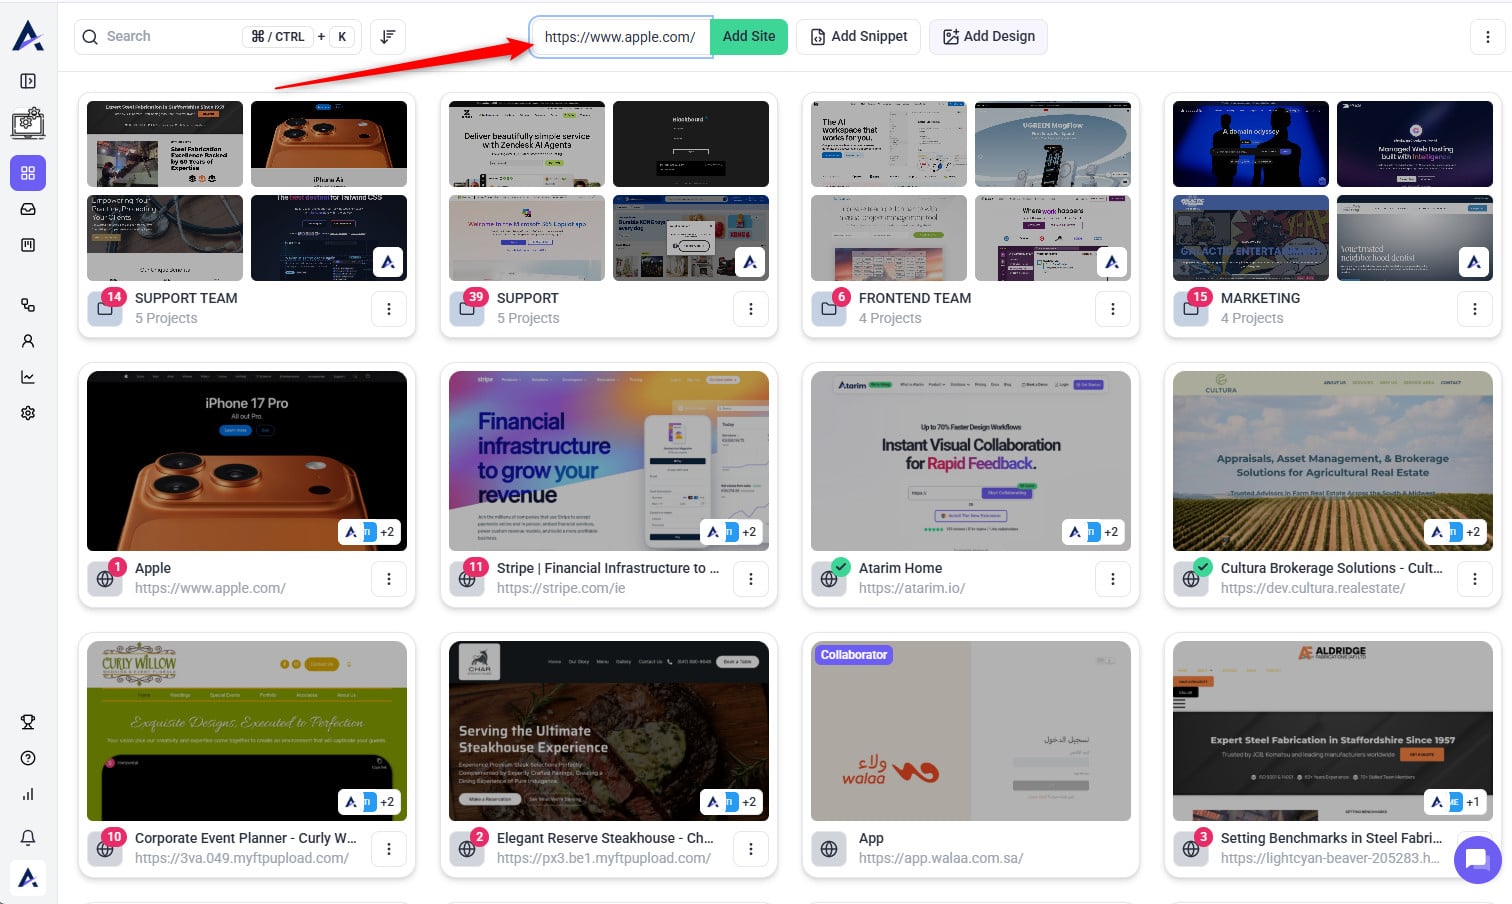Open the analytics line chart icon
Image resolution: width=1512 pixels, height=904 pixels.
pos(28,377)
